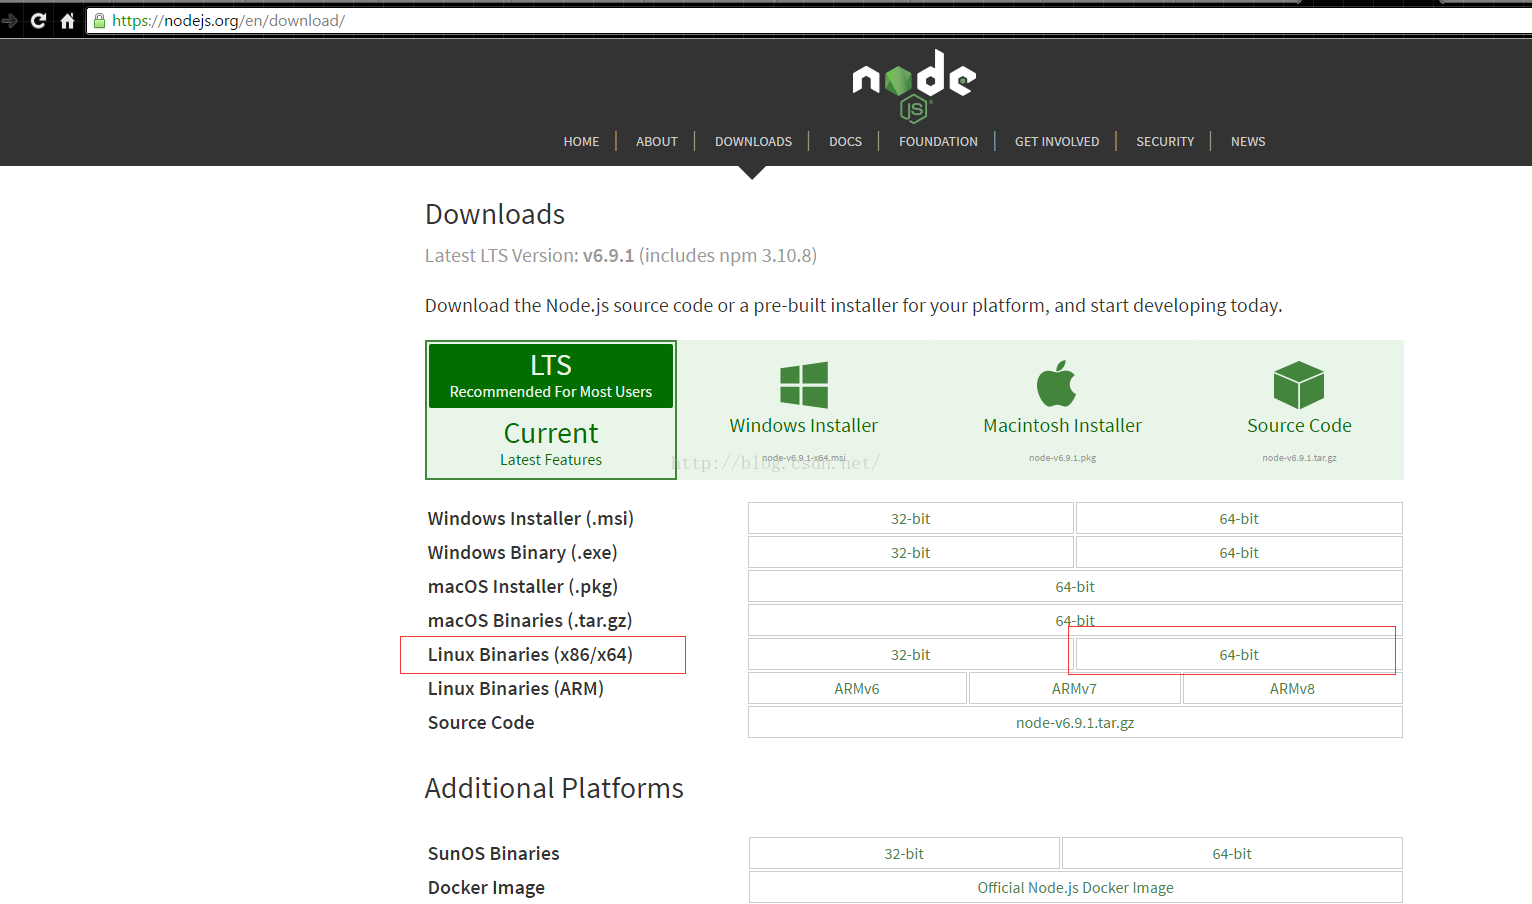Screen dimensions: 1532x904
Task: Click the Linux Binaries (x86/x64) row label
Action: click(x=530, y=655)
